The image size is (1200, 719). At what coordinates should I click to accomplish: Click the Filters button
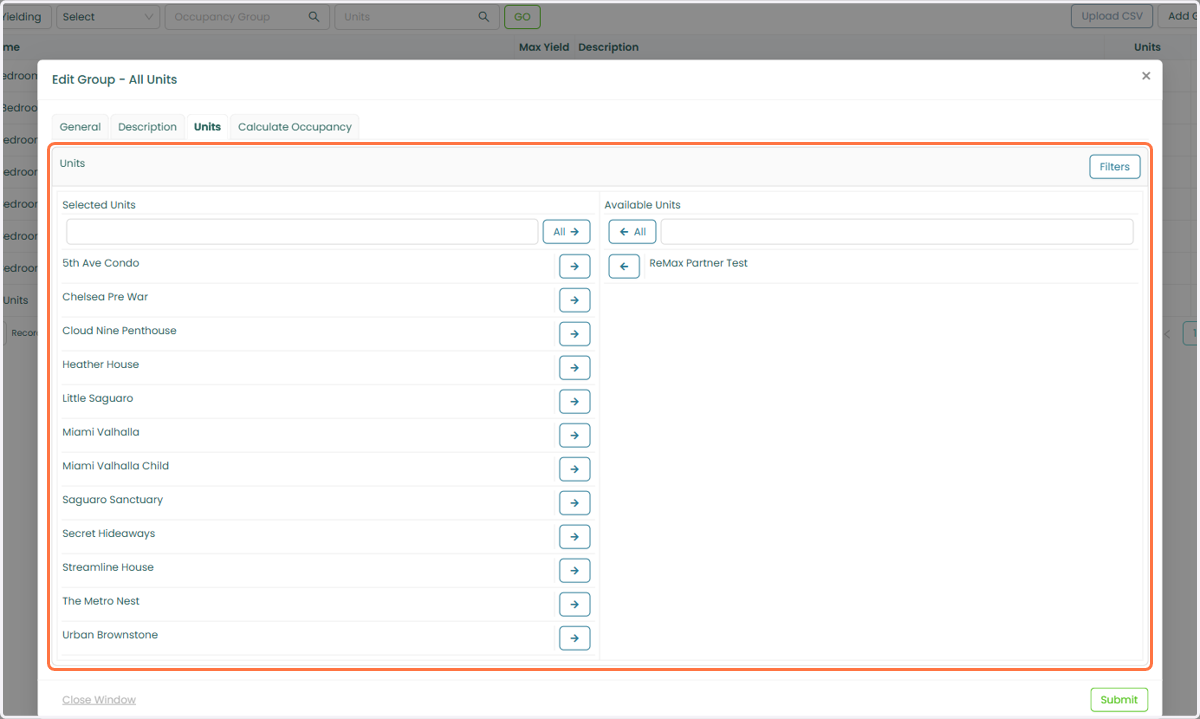tap(1114, 167)
